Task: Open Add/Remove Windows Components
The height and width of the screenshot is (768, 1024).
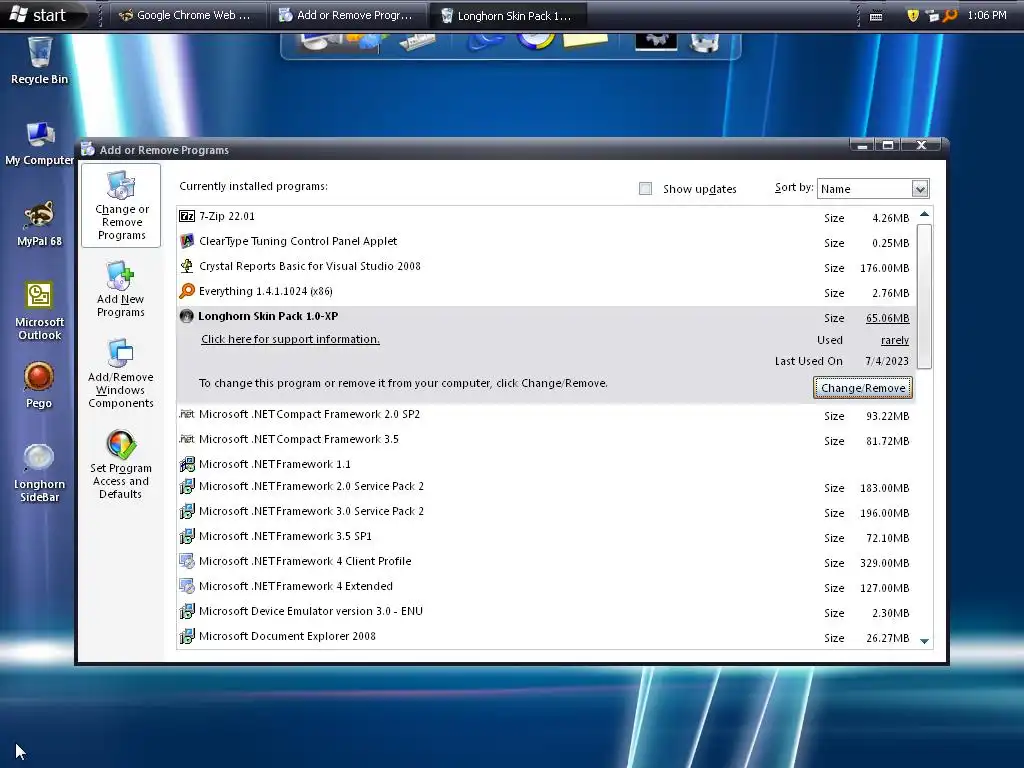Action: [x=121, y=374]
